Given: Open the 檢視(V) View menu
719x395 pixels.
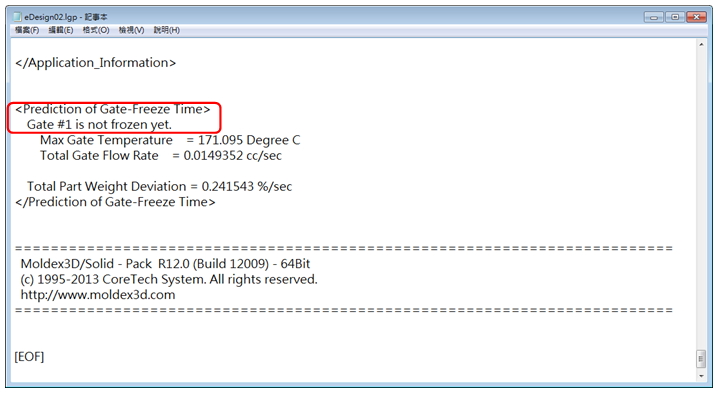Looking at the screenshot, I should pyautogui.click(x=131, y=30).
